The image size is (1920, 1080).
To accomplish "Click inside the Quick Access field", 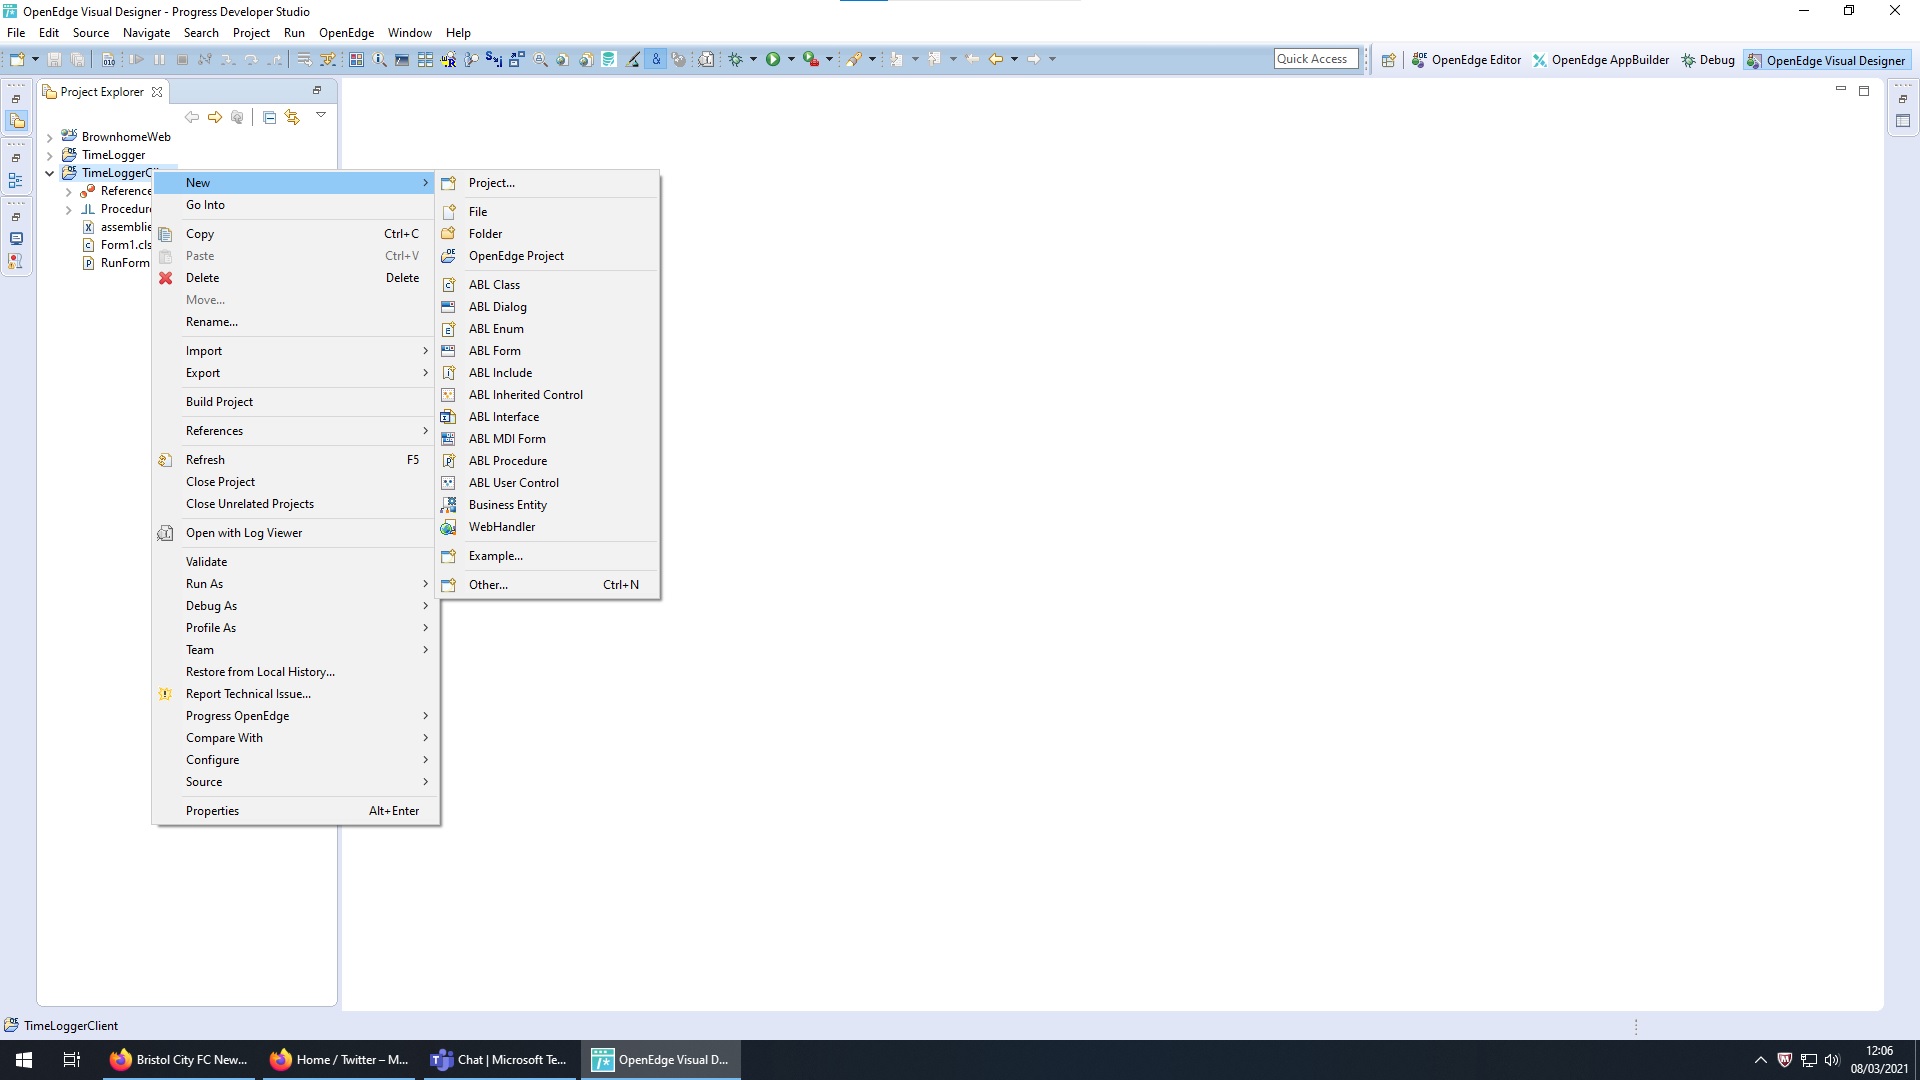I will tap(1314, 58).
